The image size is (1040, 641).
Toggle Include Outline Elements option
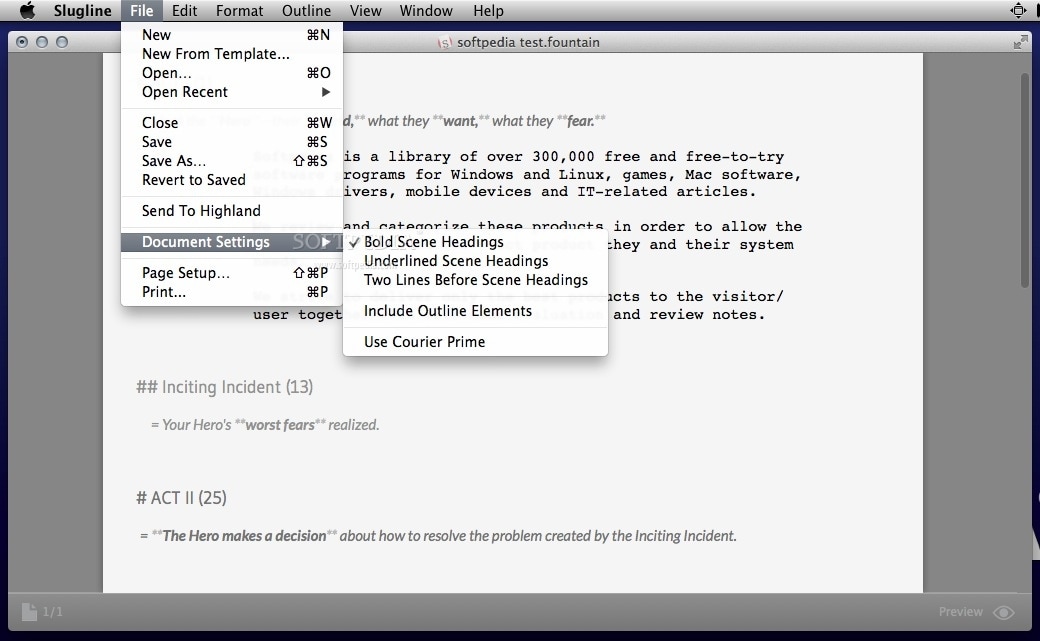475,311
